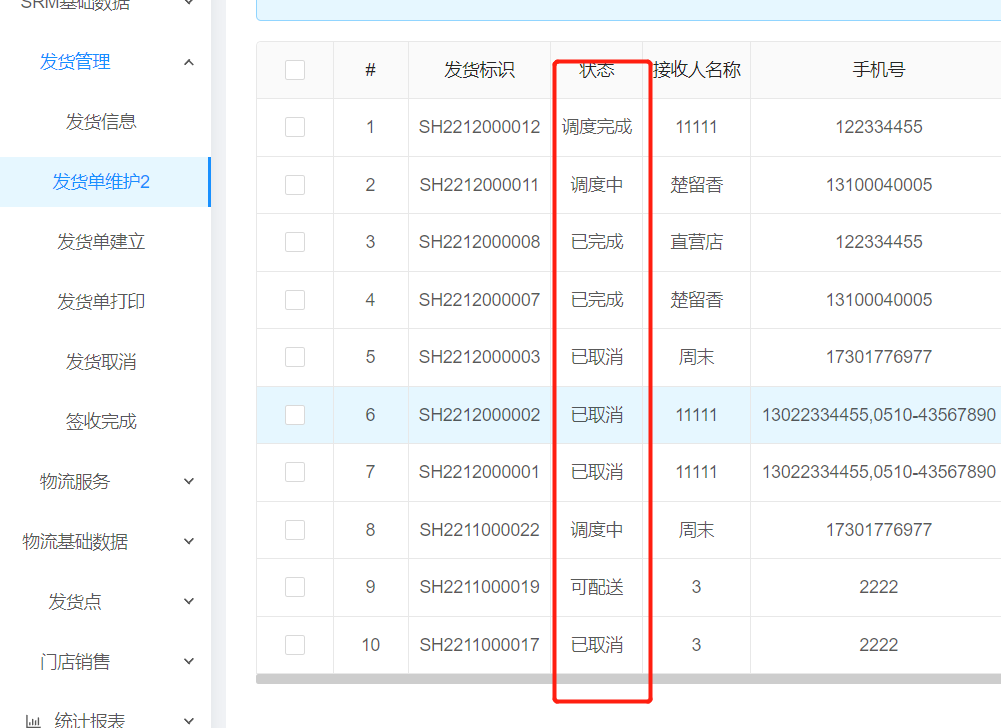
Task: Mark the checkbox for SH2211000019
Action: (x=295, y=587)
